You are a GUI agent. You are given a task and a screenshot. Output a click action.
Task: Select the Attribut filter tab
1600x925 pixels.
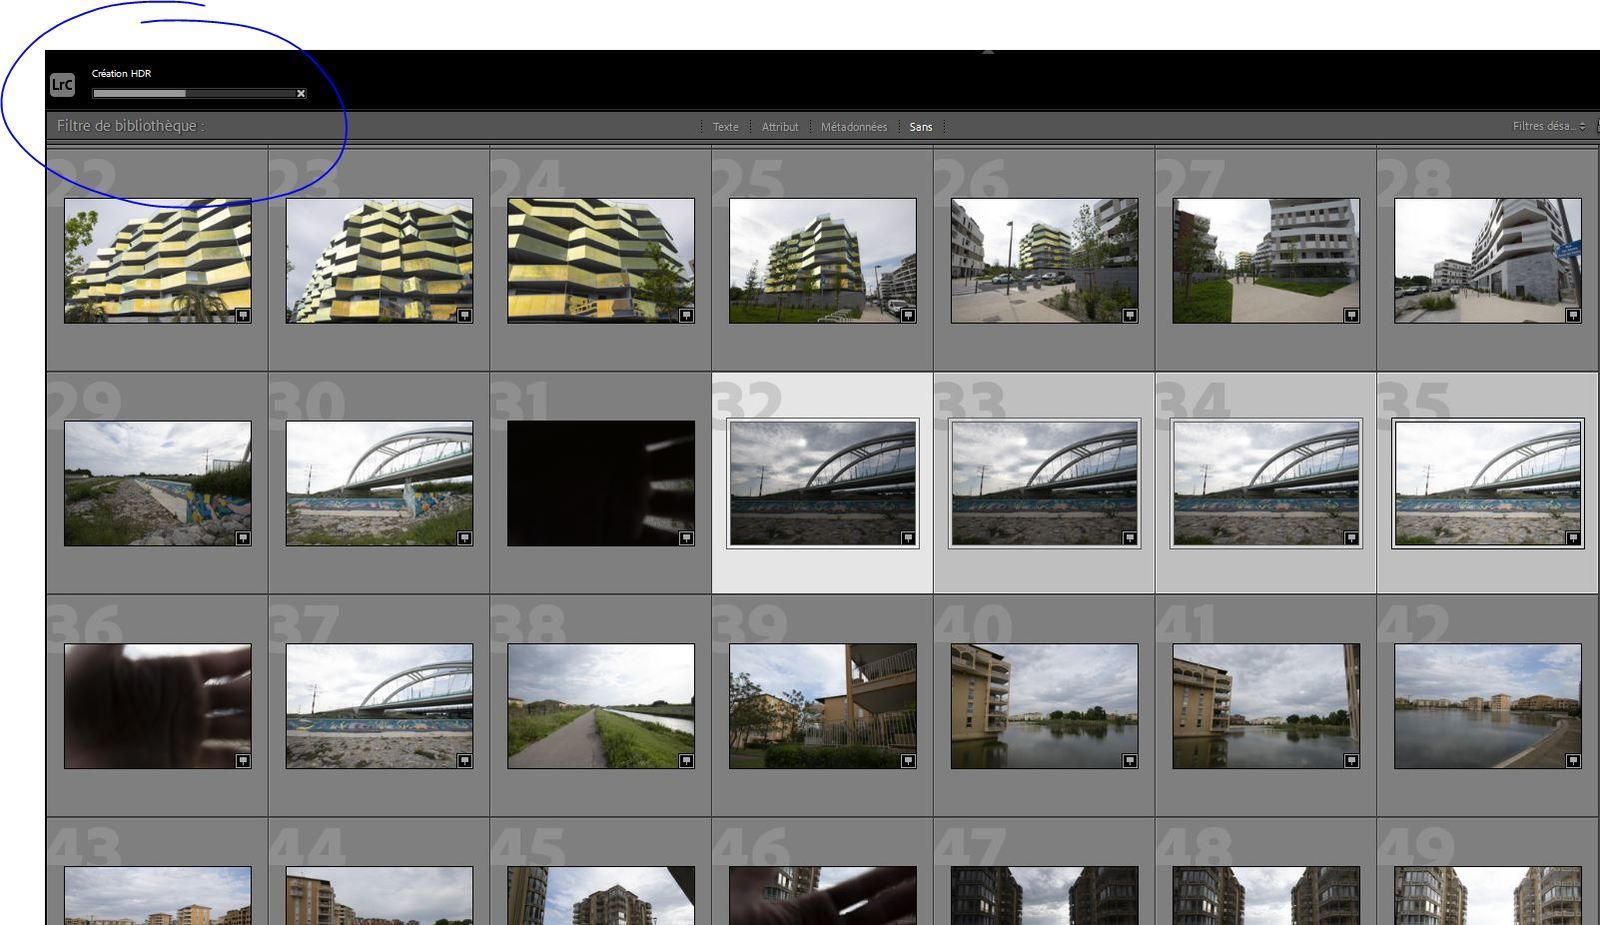780,127
